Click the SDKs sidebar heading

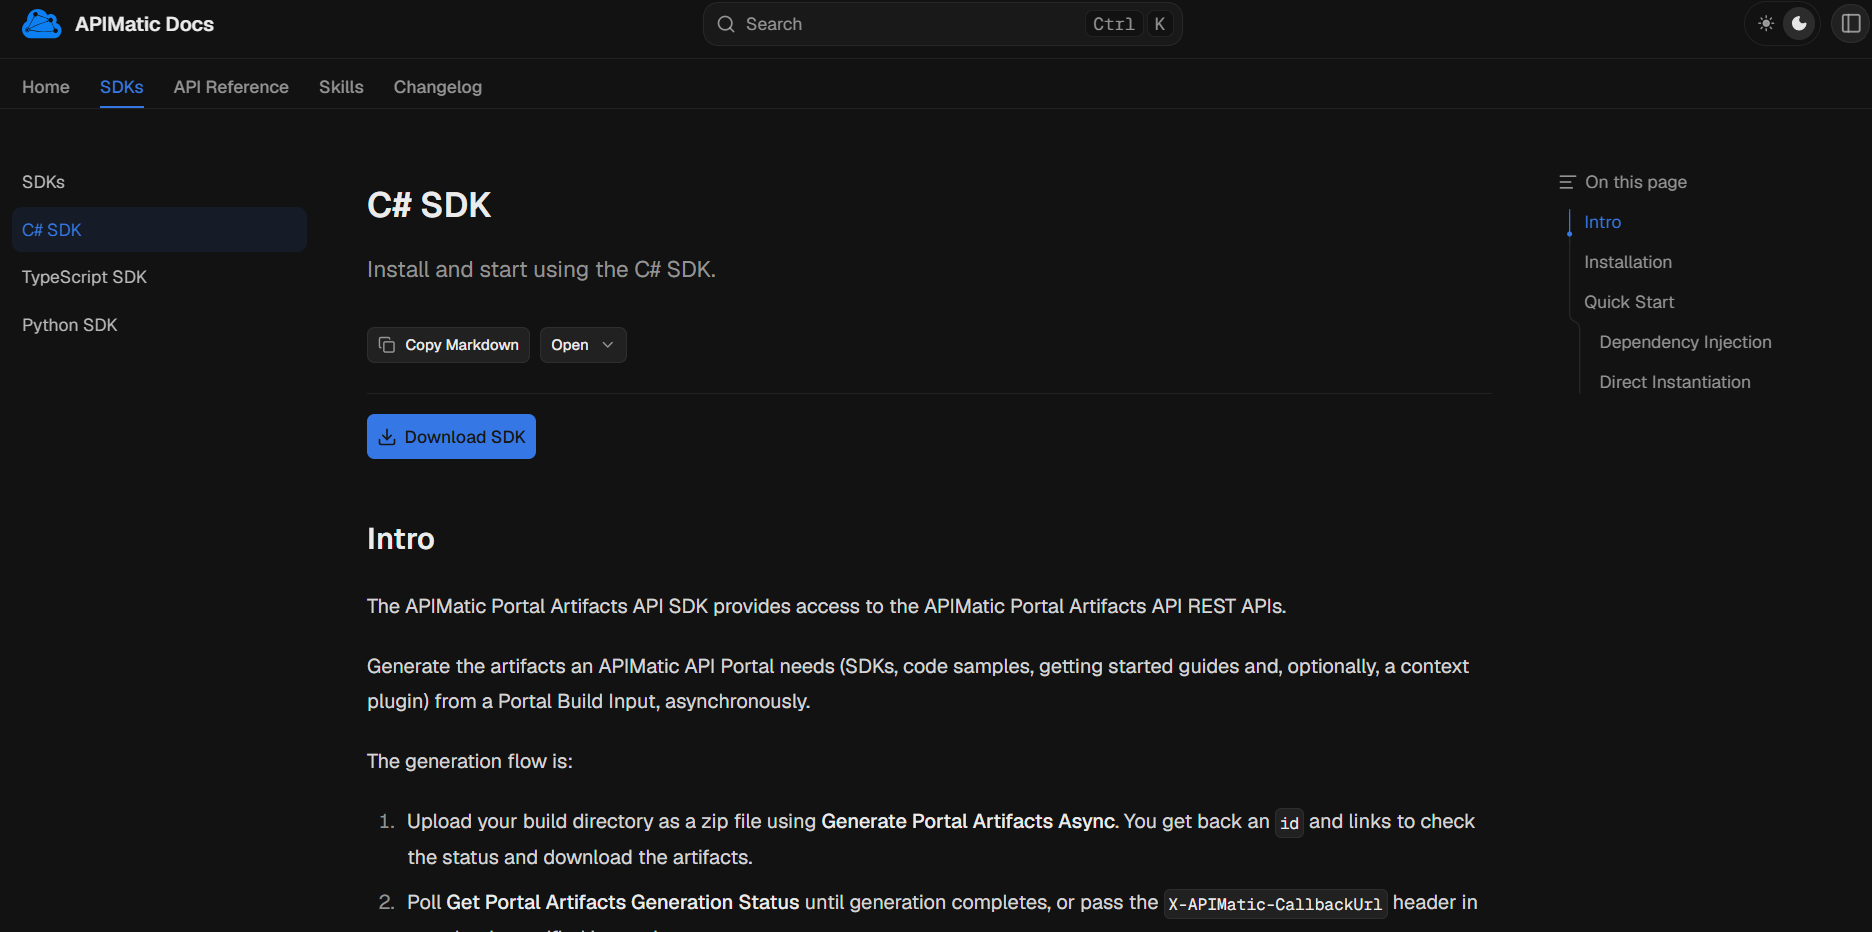pos(43,182)
